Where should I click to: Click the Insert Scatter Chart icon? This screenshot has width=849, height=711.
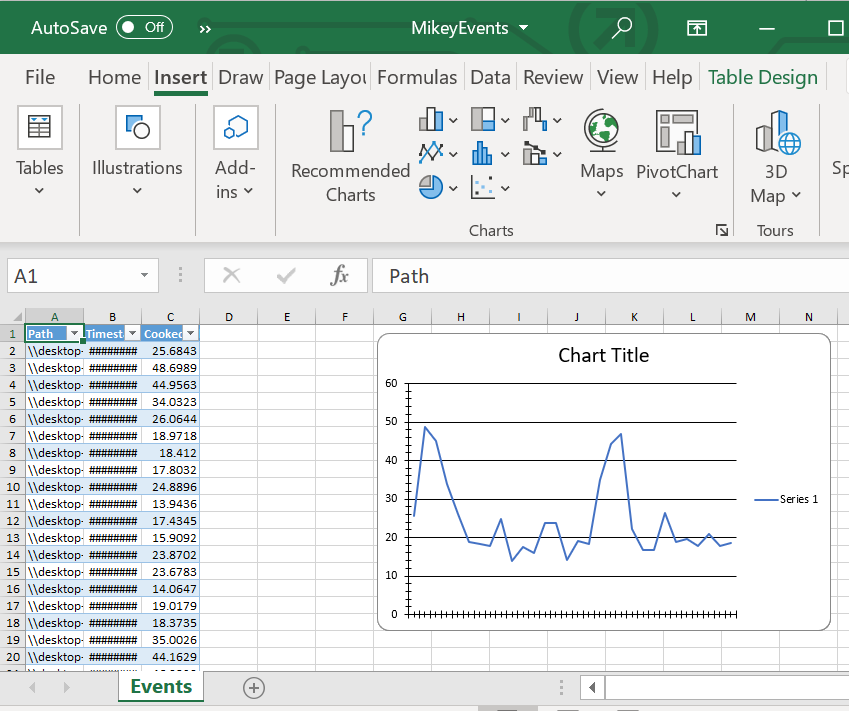tap(483, 187)
